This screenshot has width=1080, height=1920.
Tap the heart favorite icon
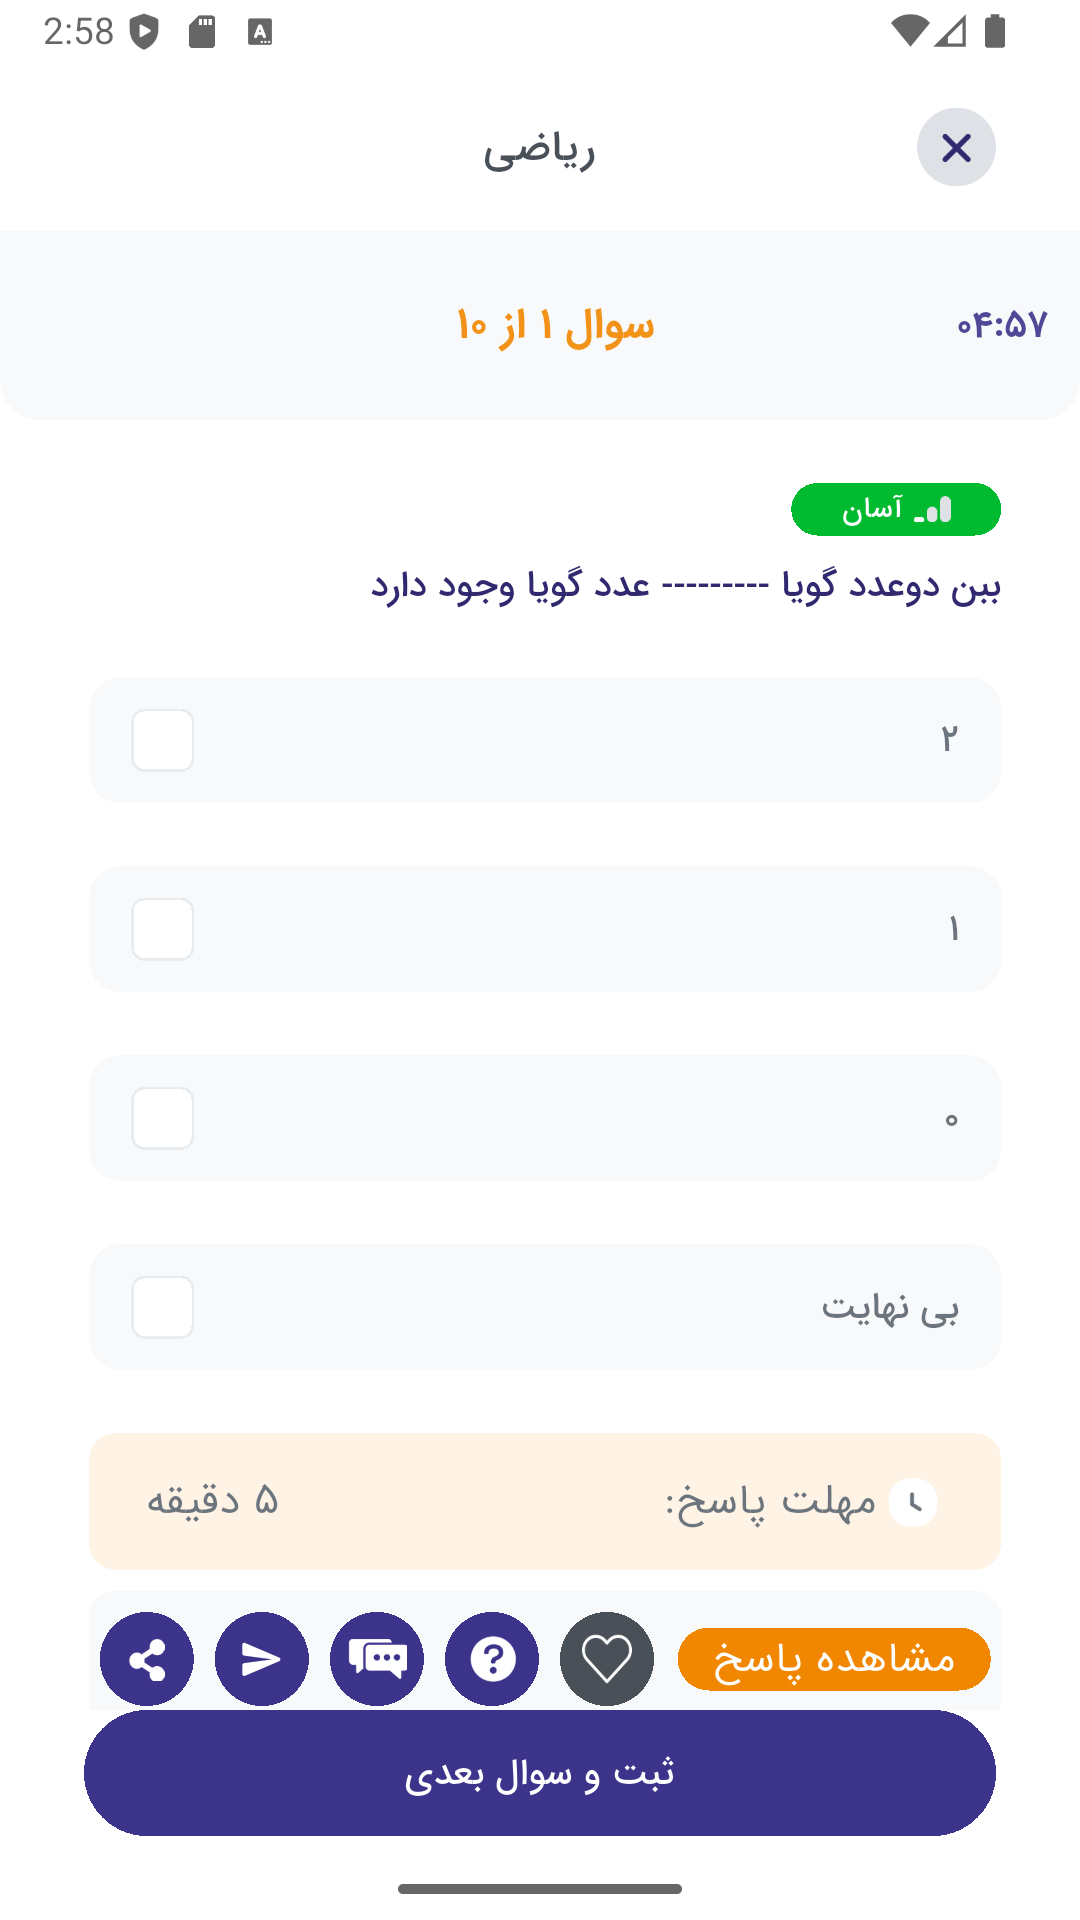607,1659
